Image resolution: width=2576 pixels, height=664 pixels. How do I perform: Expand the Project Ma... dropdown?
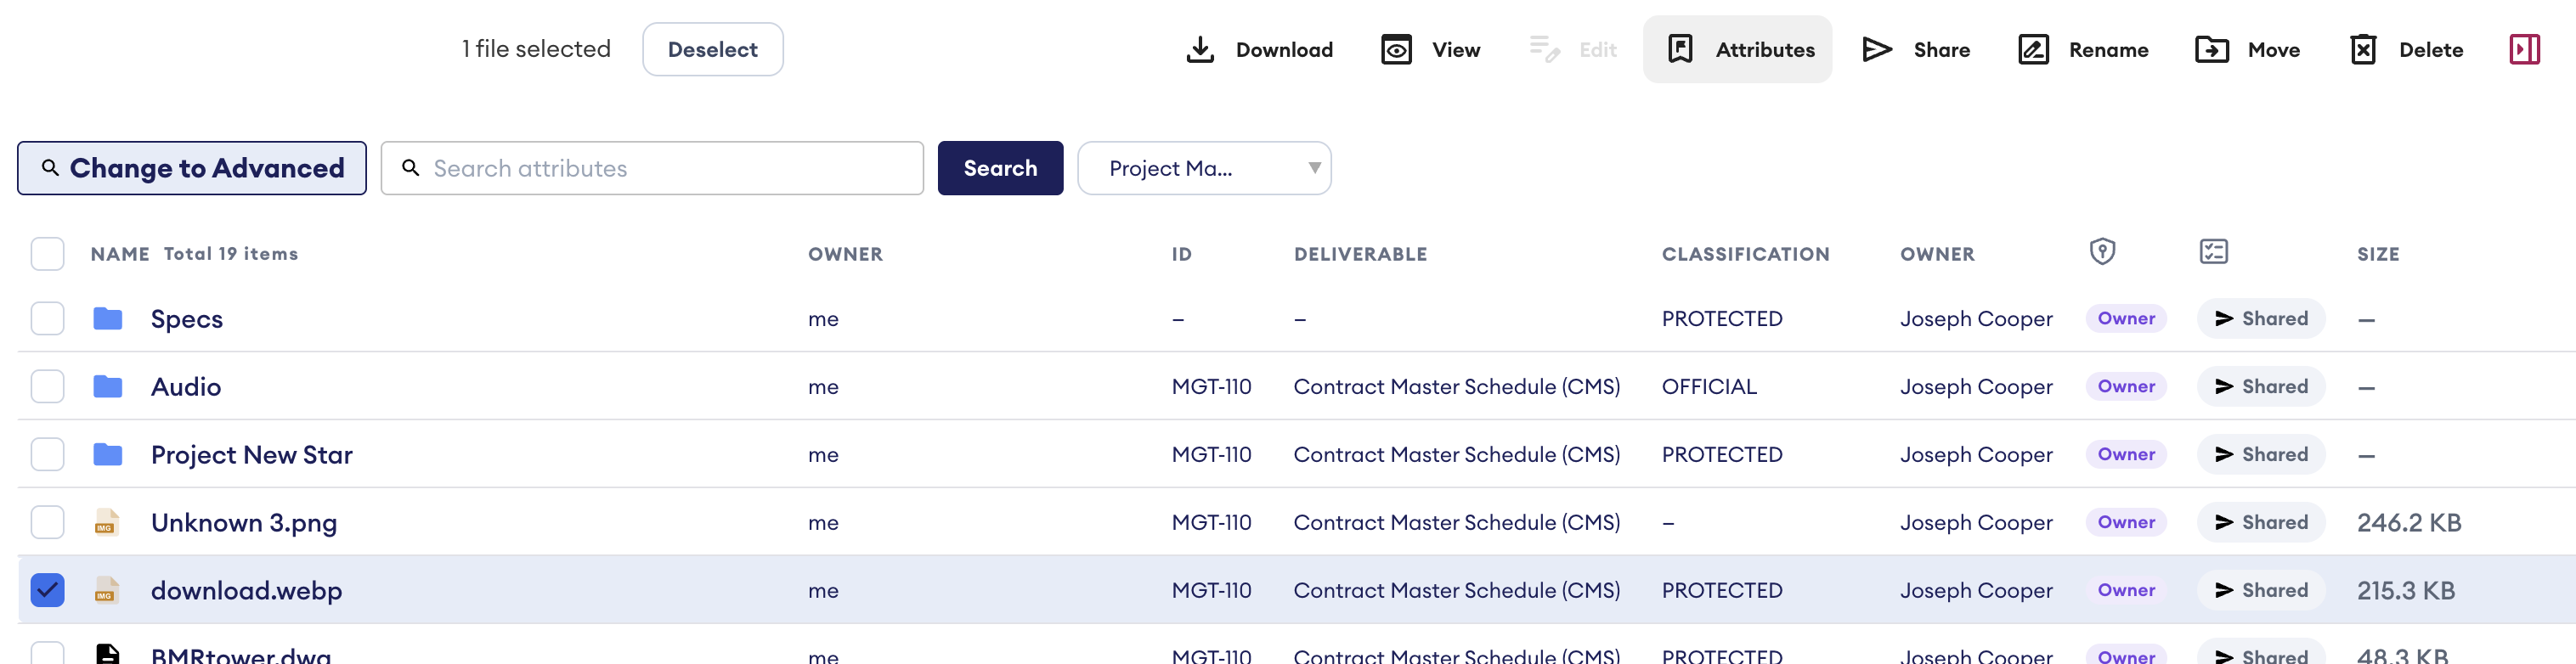point(1204,168)
